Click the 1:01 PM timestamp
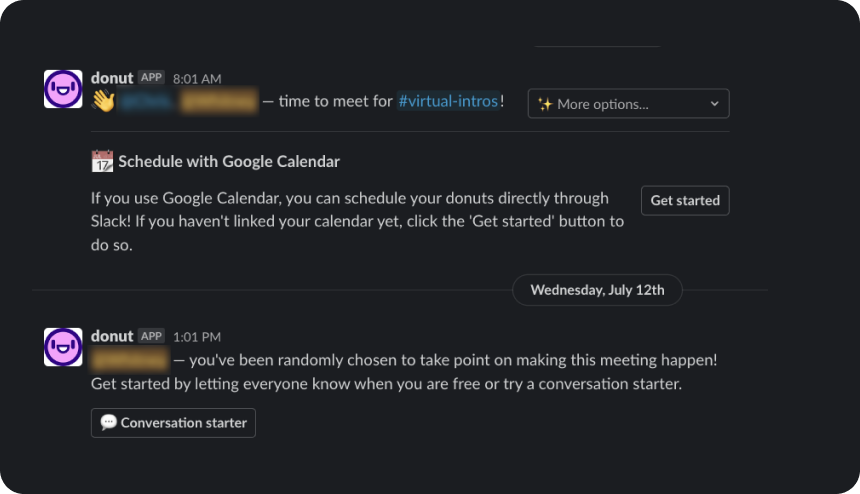The image size is (860, 494). (197, 337)
